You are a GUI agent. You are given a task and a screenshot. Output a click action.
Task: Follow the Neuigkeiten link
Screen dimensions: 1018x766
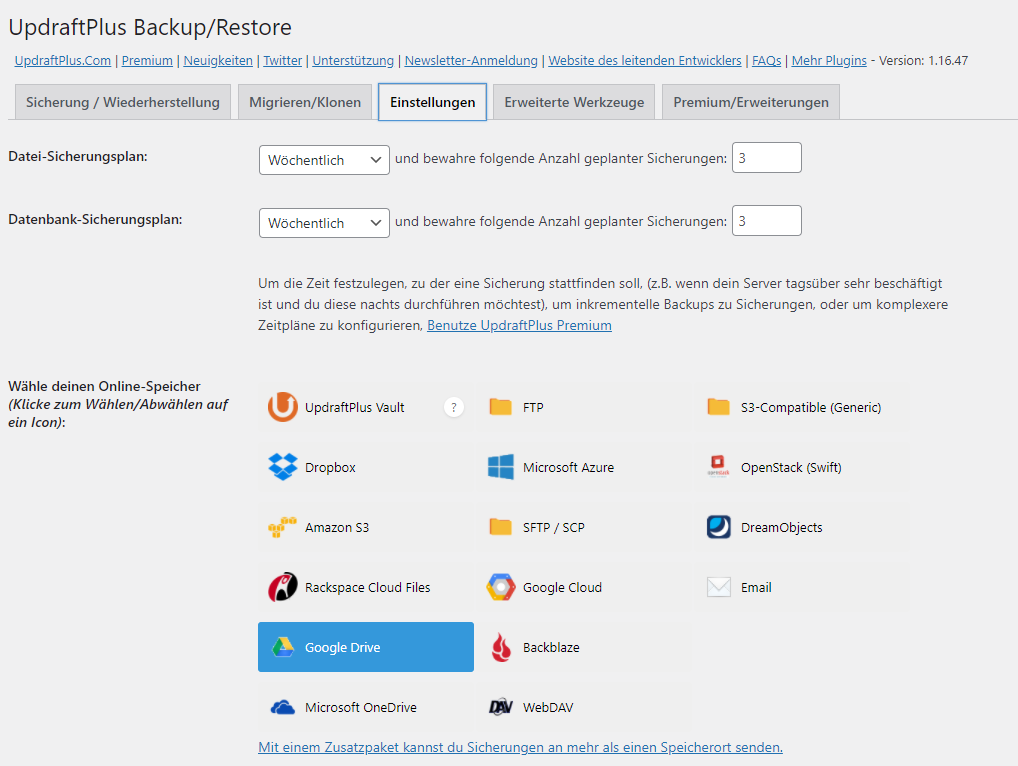click(x=218, y=60)
